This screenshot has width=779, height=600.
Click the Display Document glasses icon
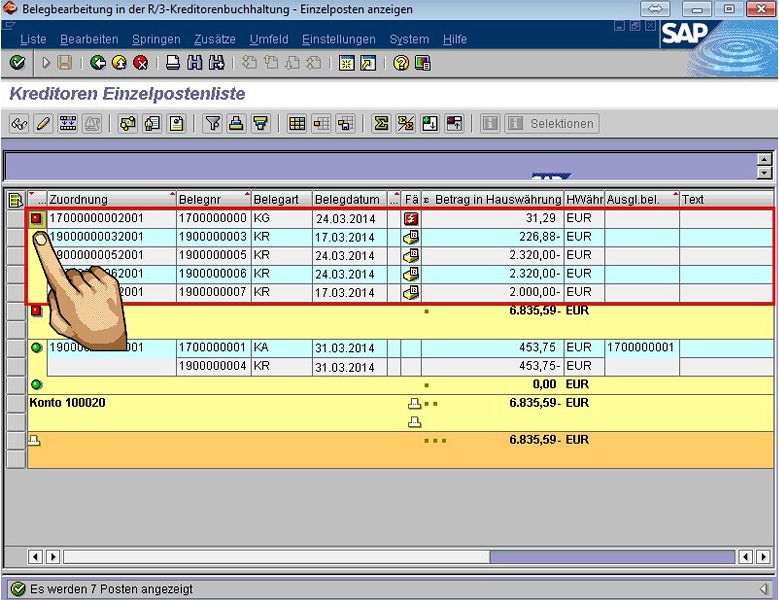(19, 124)
